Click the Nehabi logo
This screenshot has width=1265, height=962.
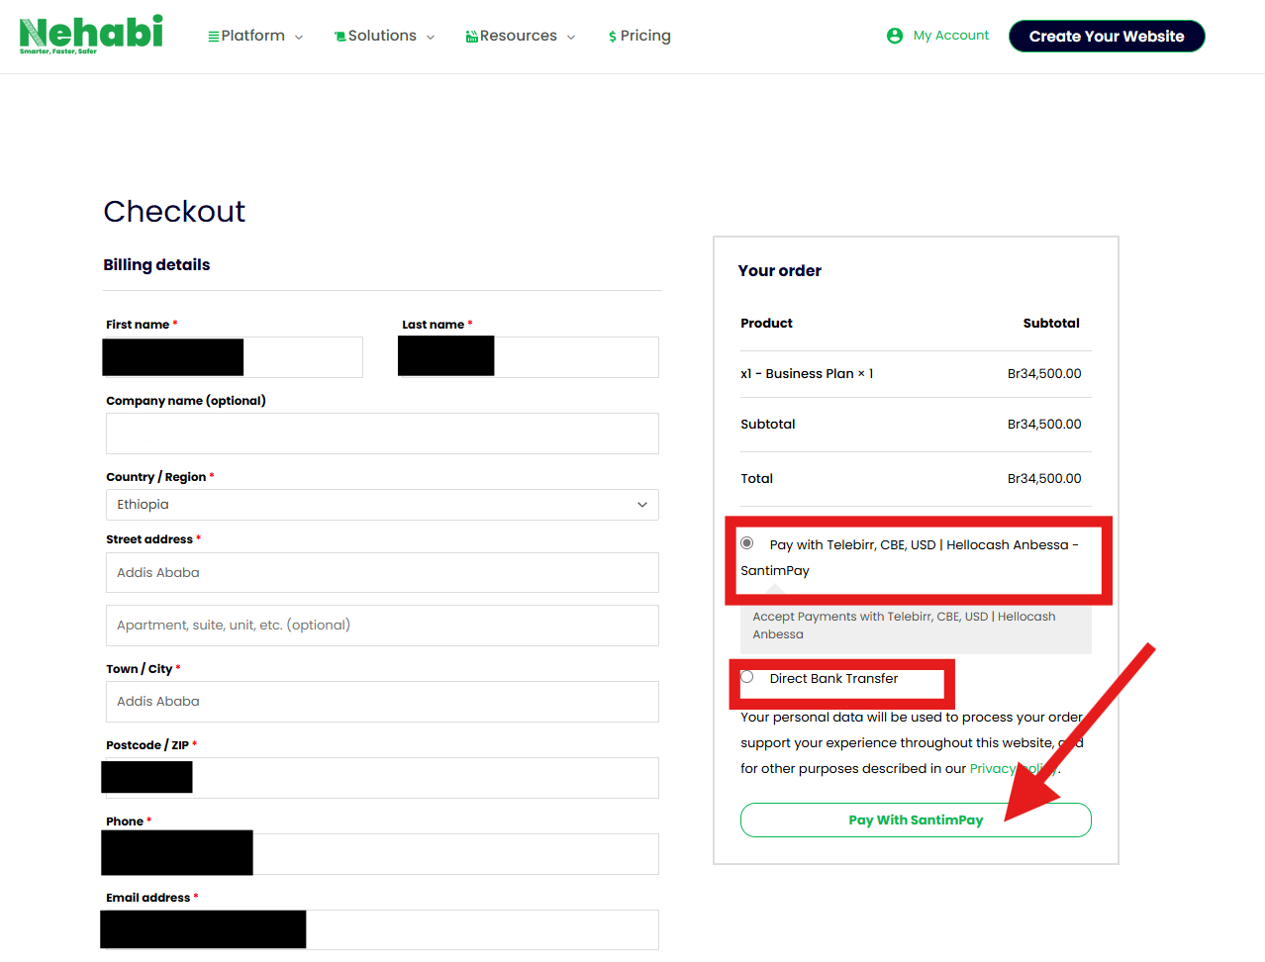coord(91,35)
